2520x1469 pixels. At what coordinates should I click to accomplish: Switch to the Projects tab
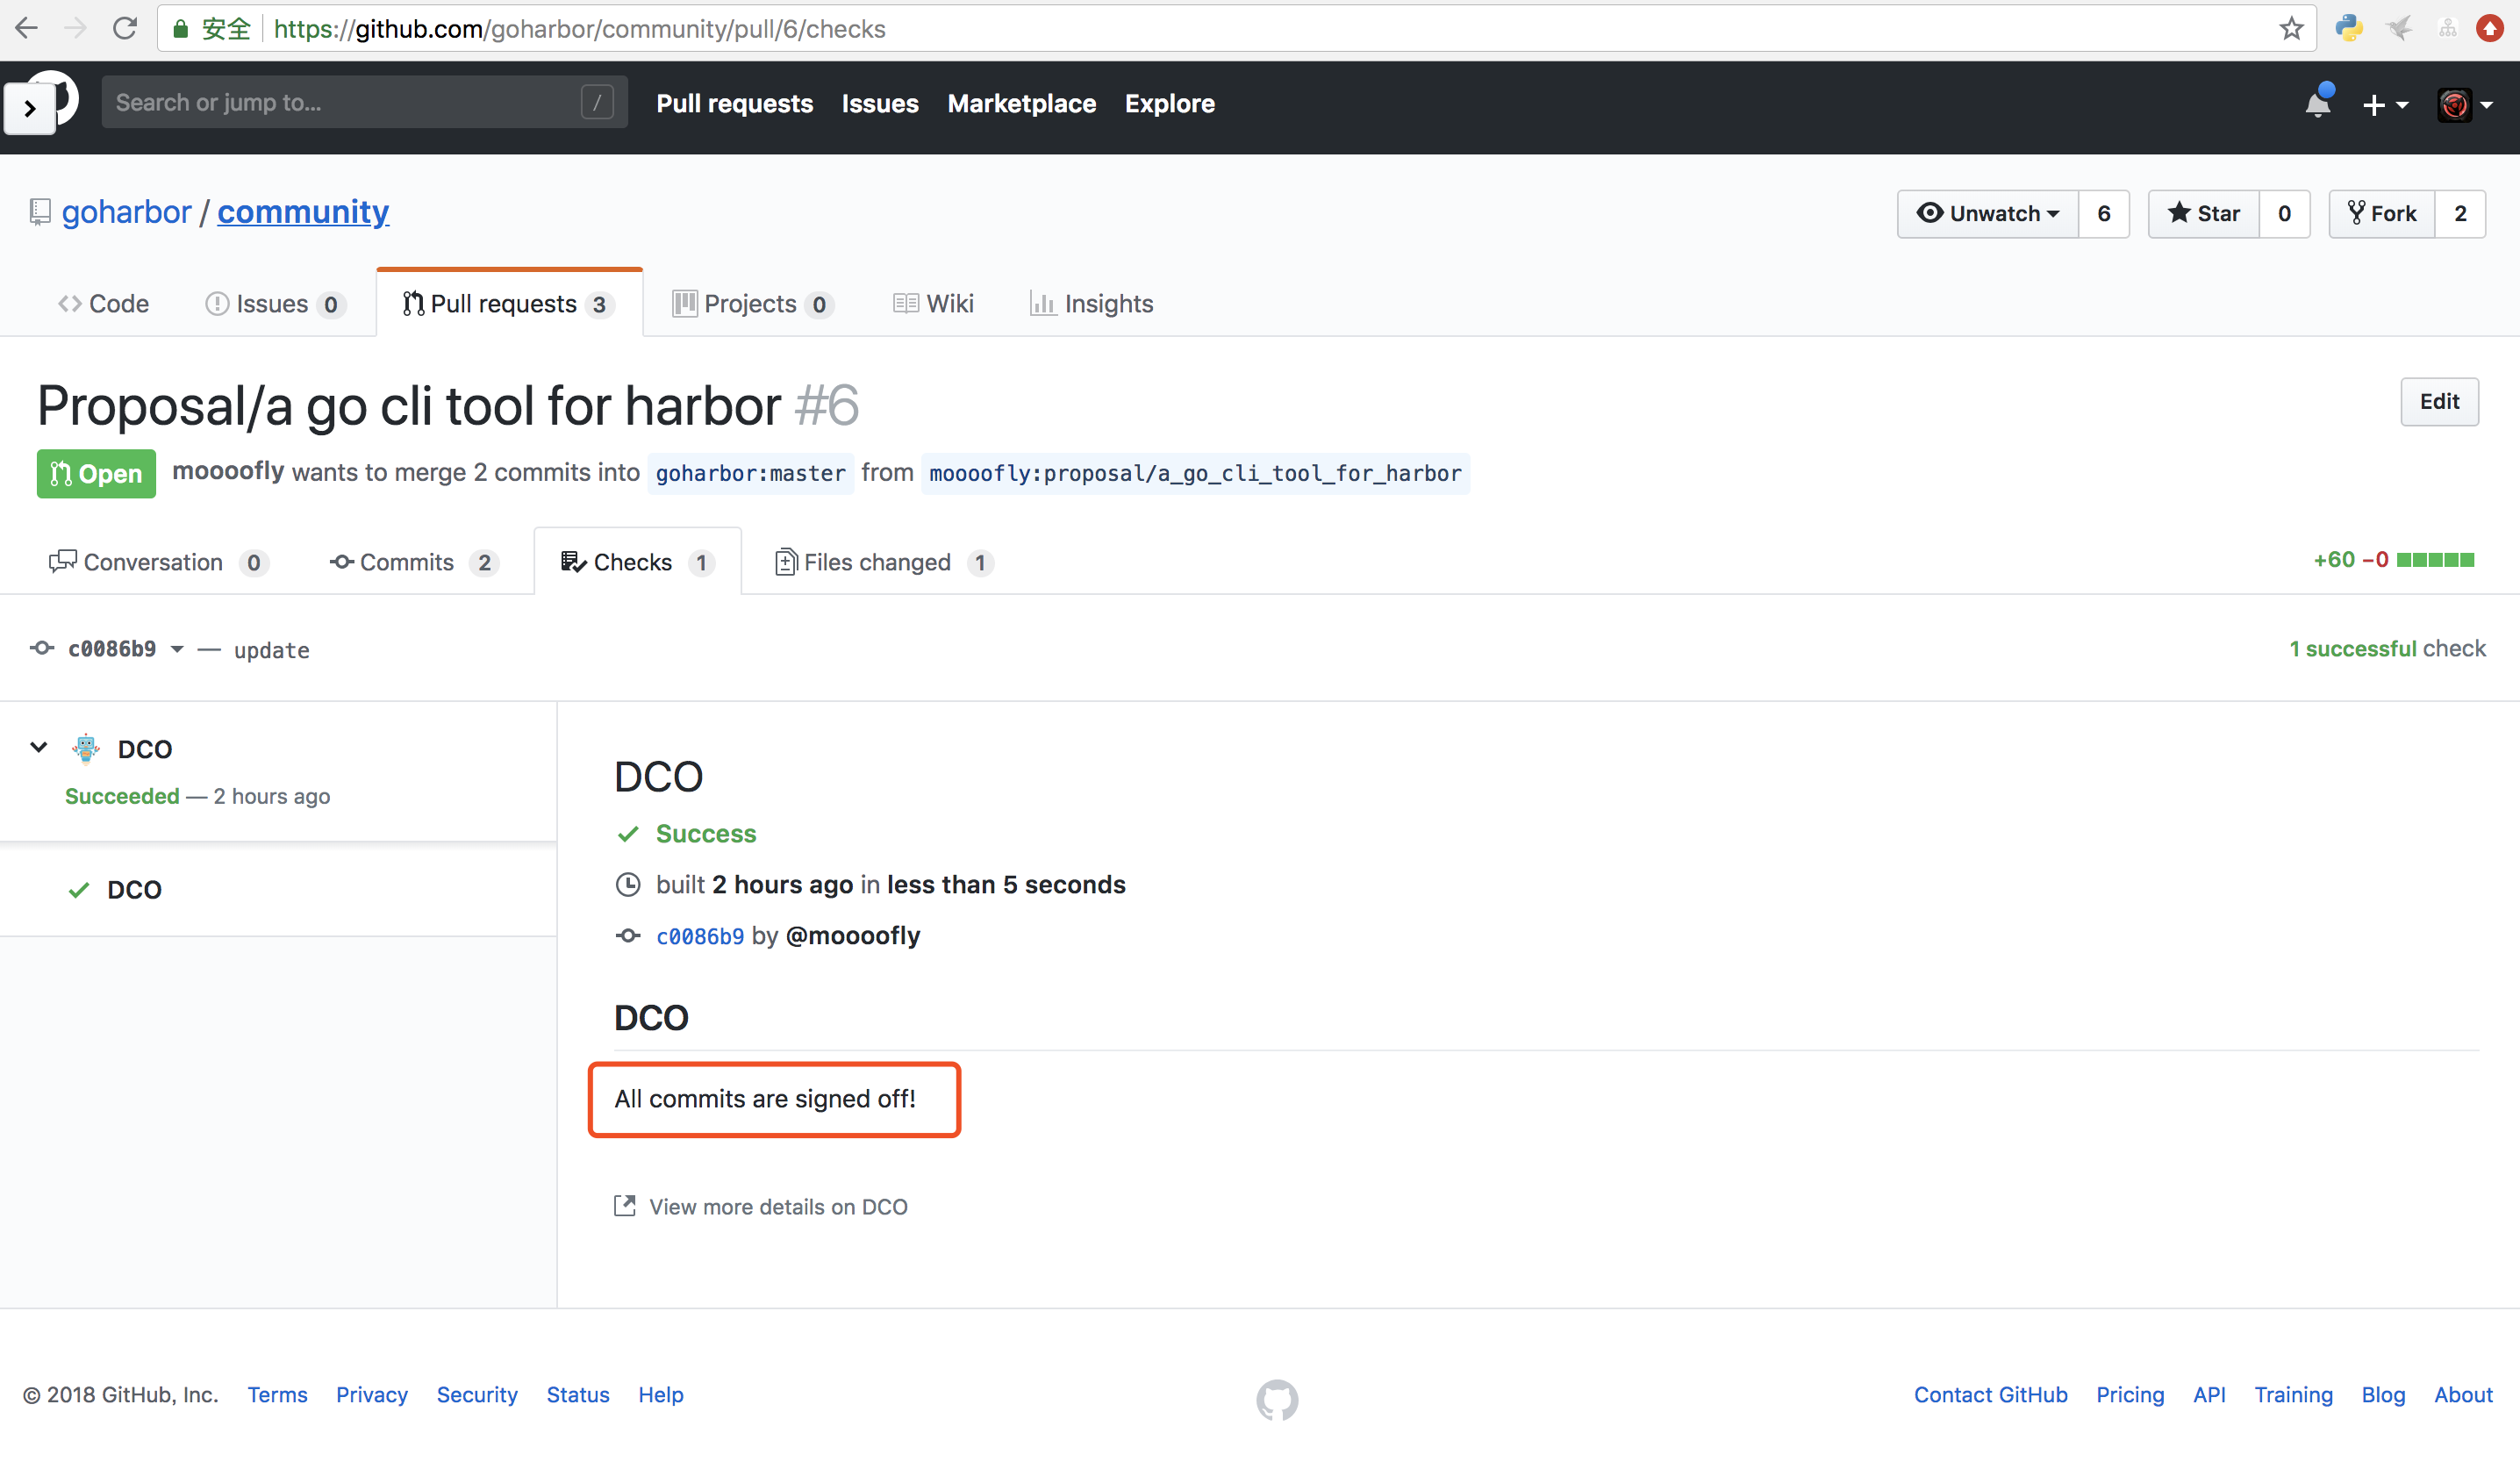coord(749,303)
